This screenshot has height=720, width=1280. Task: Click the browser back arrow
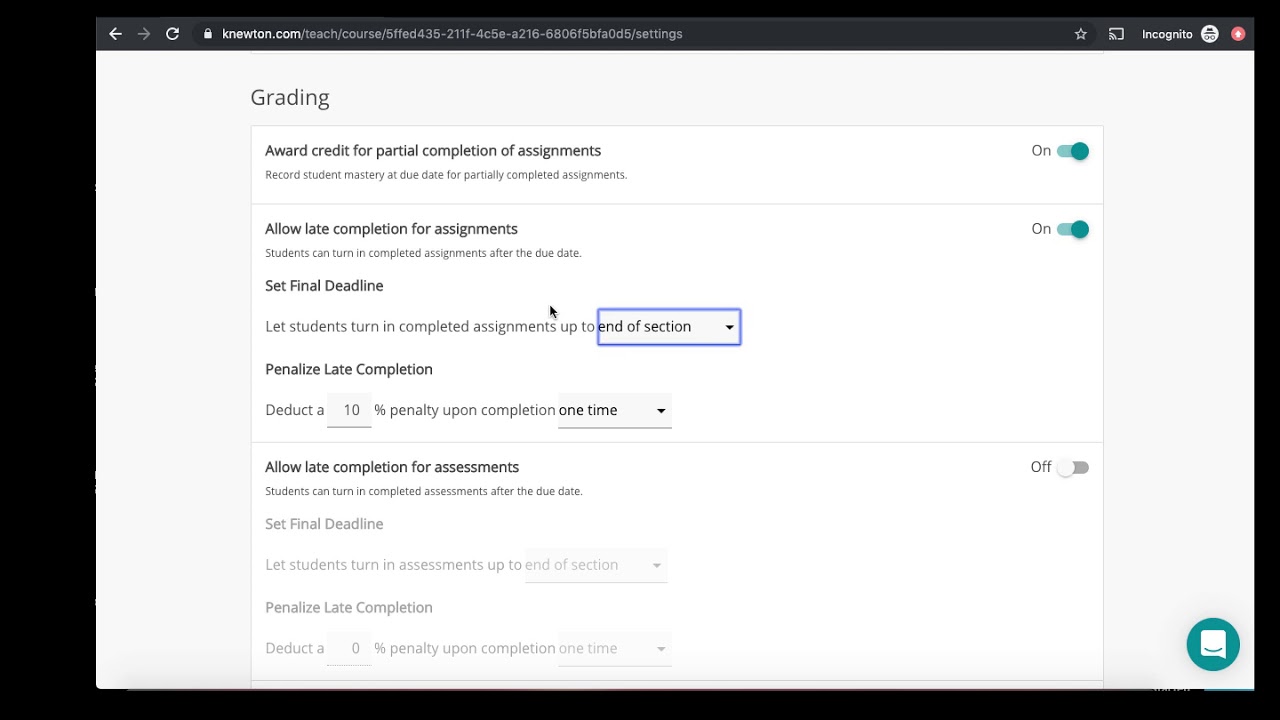coord(115,34)
